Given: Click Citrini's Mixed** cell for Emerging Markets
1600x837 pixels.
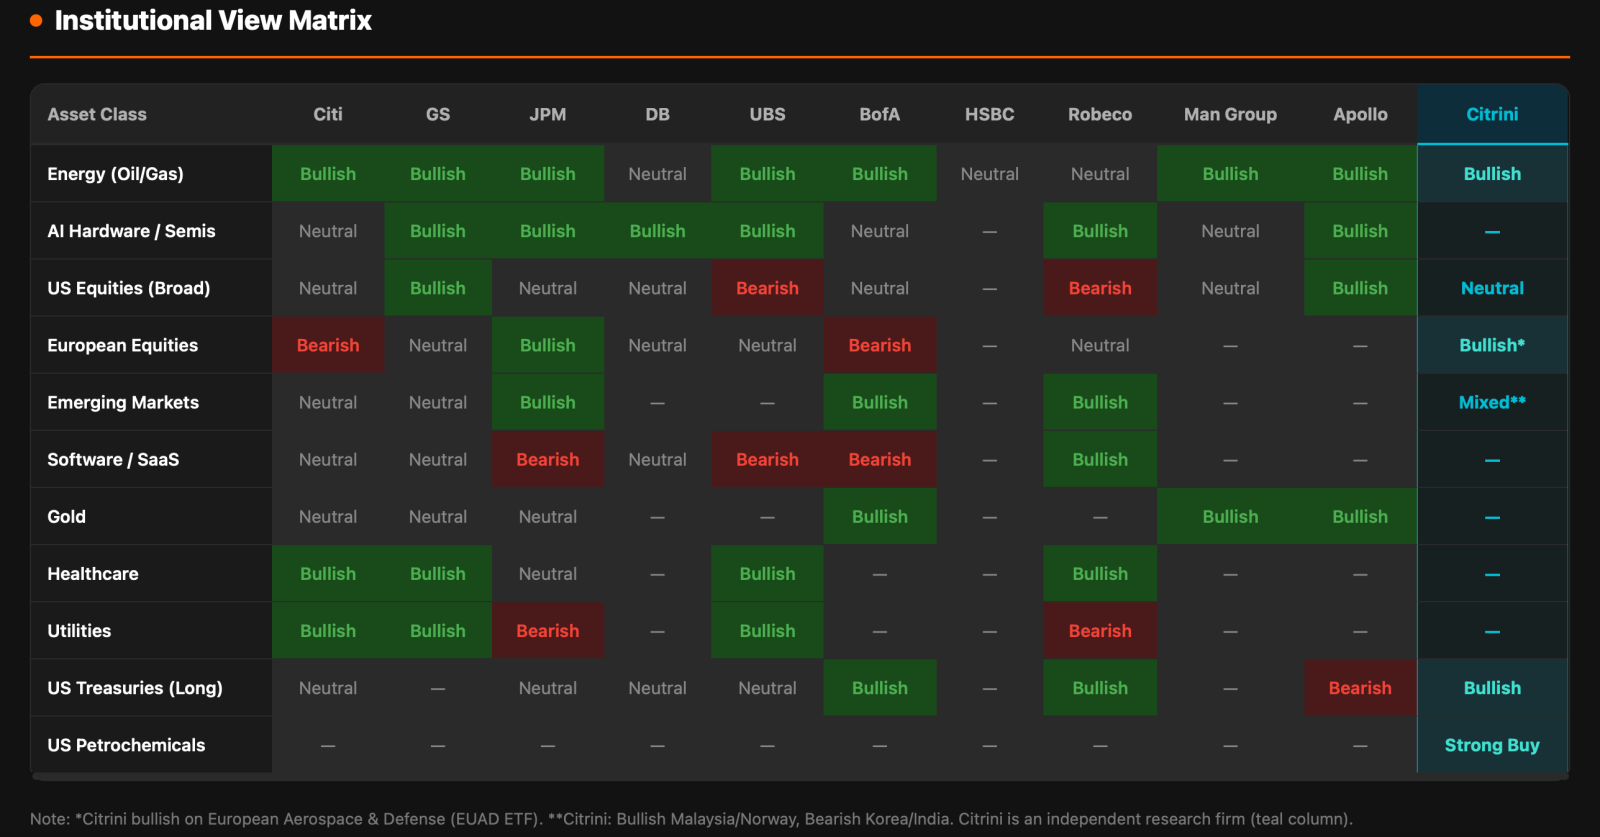Looking at the screenshot, I should 1492,402.
